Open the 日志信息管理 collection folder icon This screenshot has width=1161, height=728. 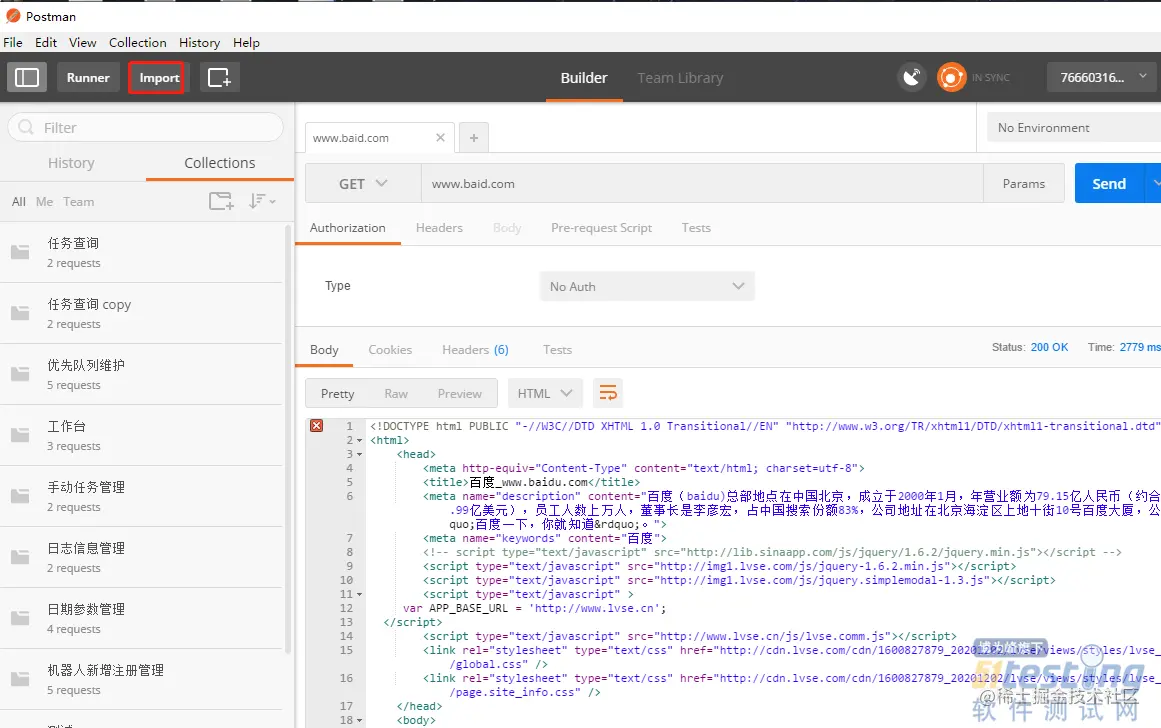coord(20,557)
